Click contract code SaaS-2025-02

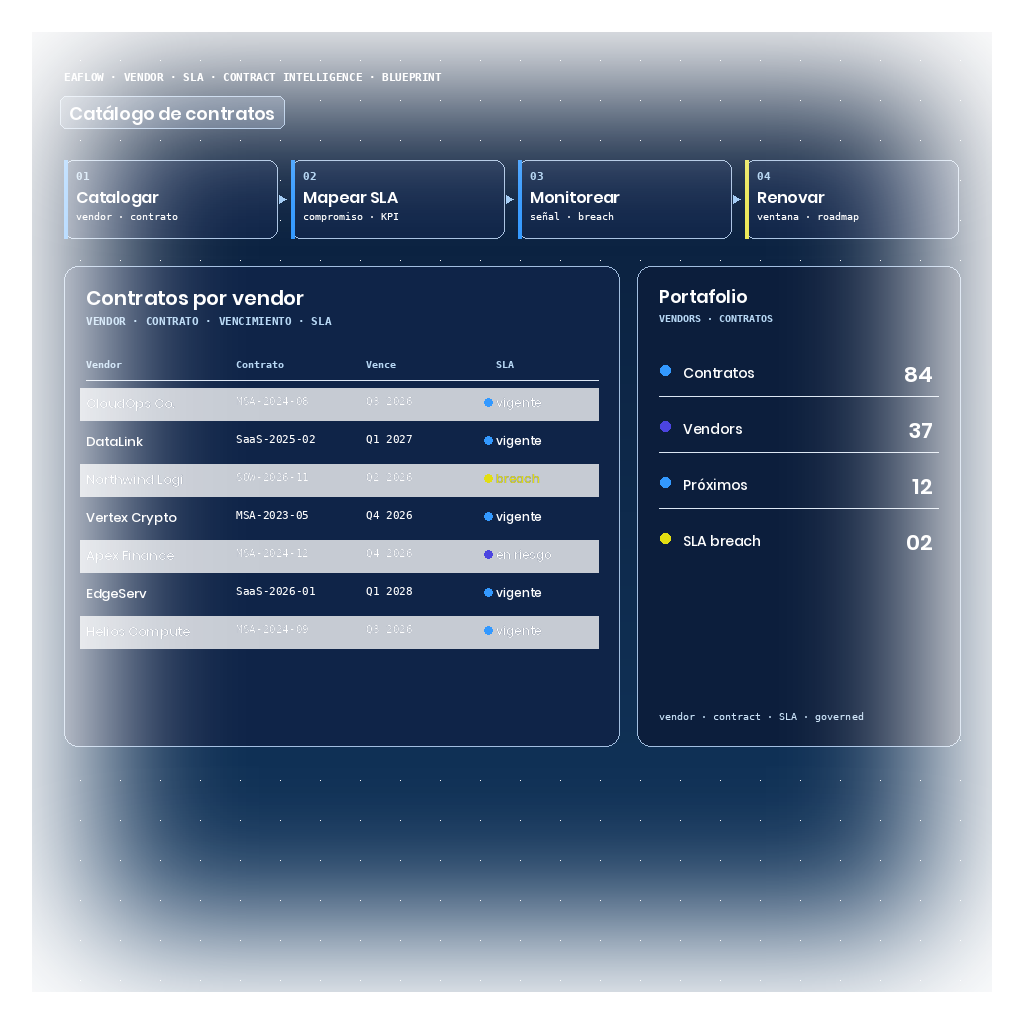pos(276,440)
